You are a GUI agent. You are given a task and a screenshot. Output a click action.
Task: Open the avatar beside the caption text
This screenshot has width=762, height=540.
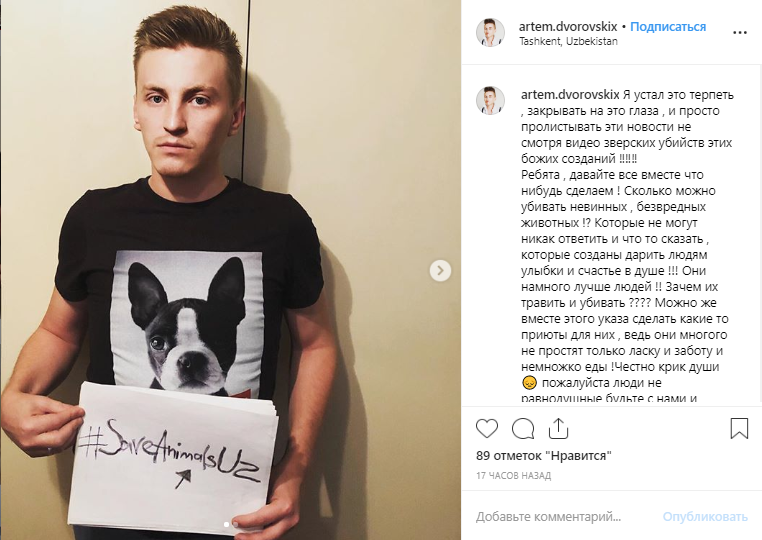490,100
